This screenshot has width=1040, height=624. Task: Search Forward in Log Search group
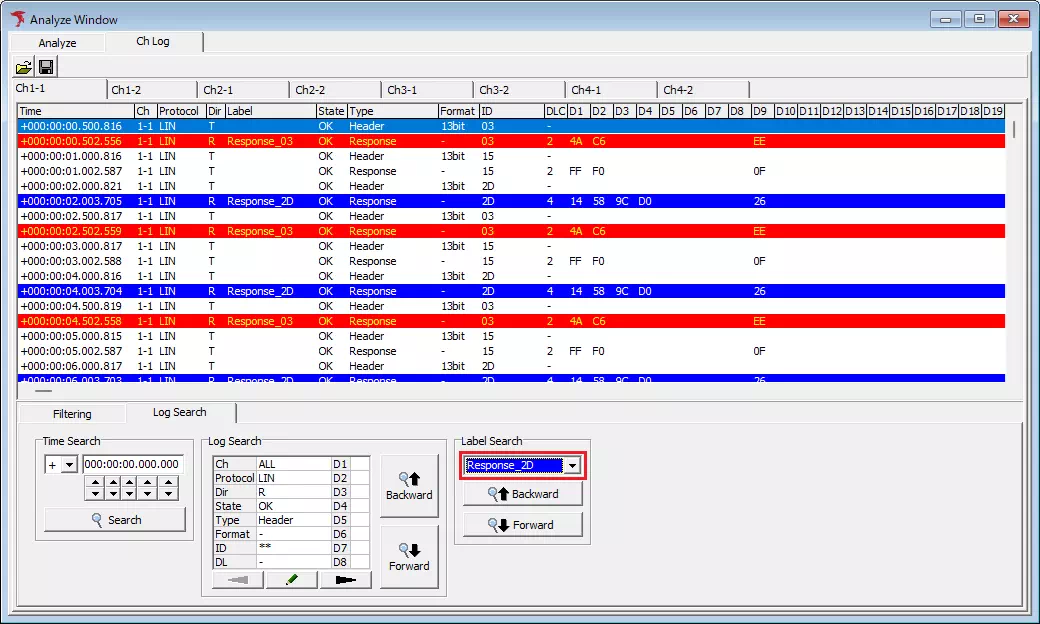pos(409,557)
